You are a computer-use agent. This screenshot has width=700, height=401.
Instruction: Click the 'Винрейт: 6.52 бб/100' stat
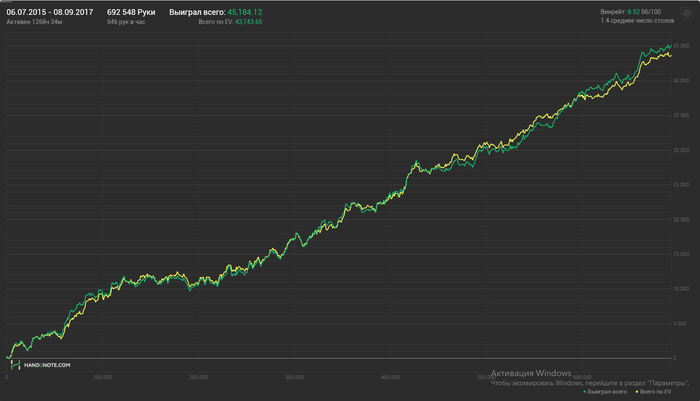tap(630, 12)
